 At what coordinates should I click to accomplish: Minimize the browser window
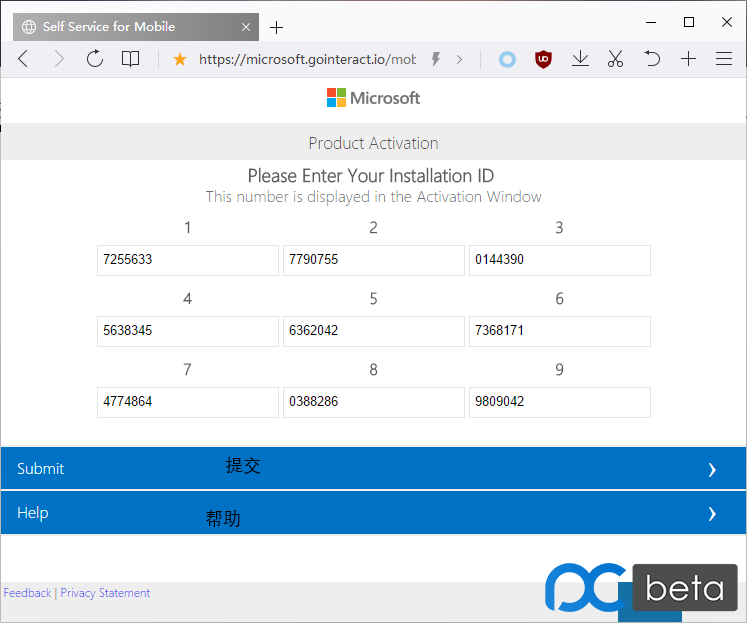[651, 22]
